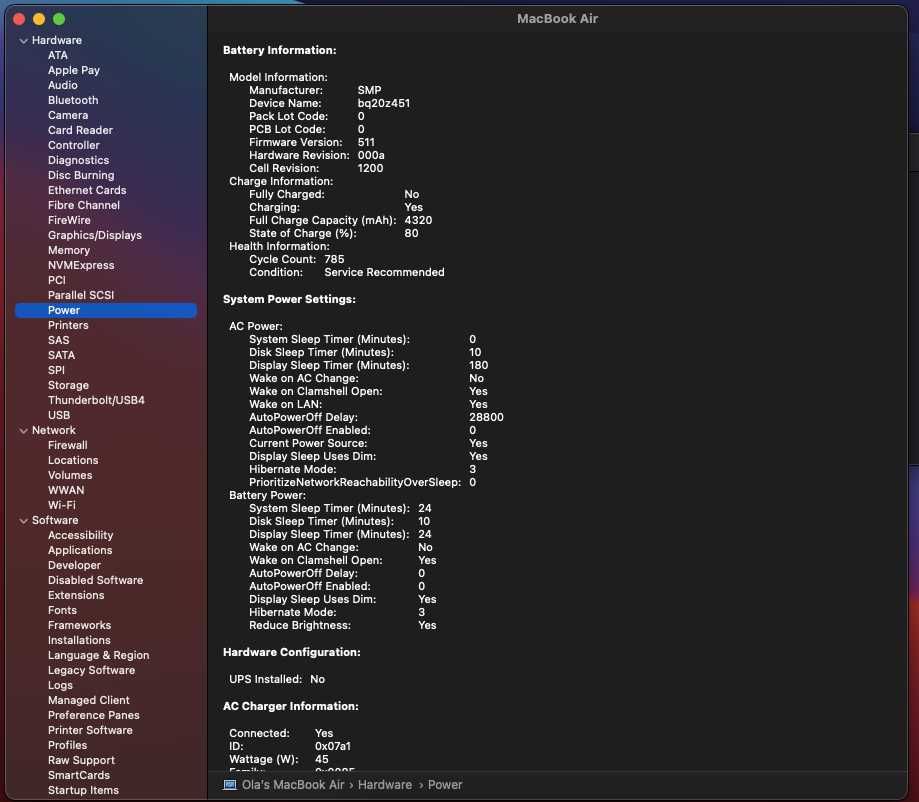Viewport: 919px width, 802px height.
Task: Select Developer under Software
Action: (74, 565)
